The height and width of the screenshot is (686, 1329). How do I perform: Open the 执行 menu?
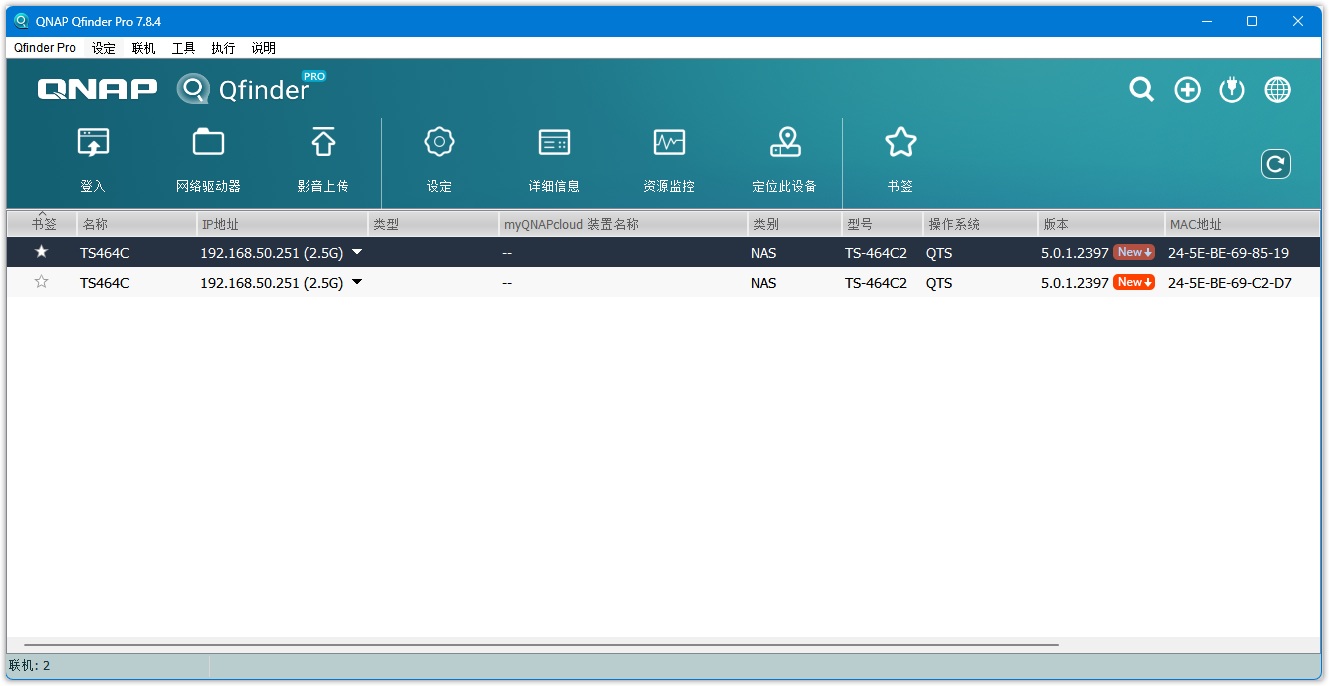click(x=223, y=48)
